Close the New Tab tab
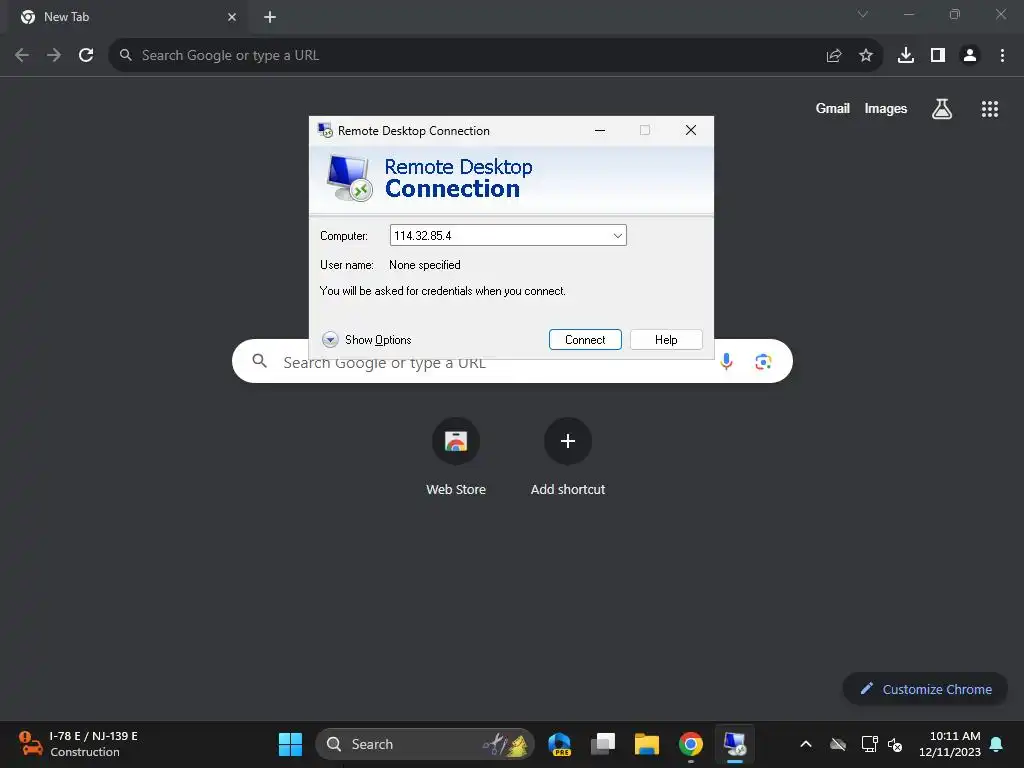Screen dimensions: 1024x768 click(232, 17)
